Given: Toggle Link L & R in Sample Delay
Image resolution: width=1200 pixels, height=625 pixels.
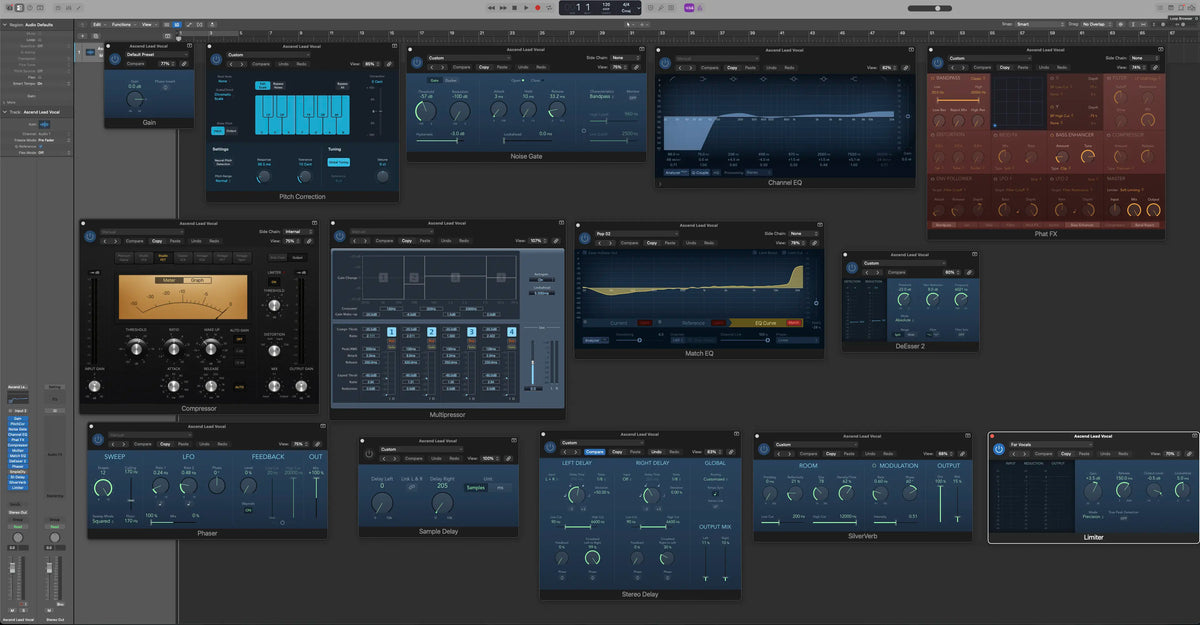Looking at the screenshot, I should click(x=411, y=488).
